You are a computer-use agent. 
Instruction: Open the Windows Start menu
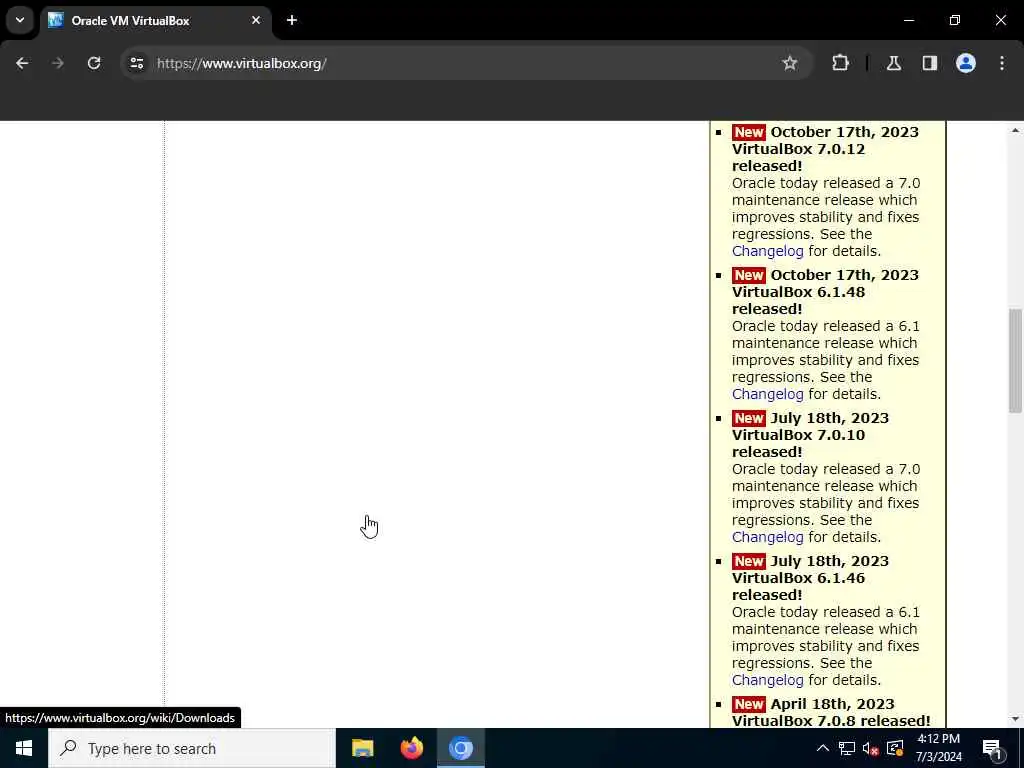pyautogui.click(x=24, y=748)
